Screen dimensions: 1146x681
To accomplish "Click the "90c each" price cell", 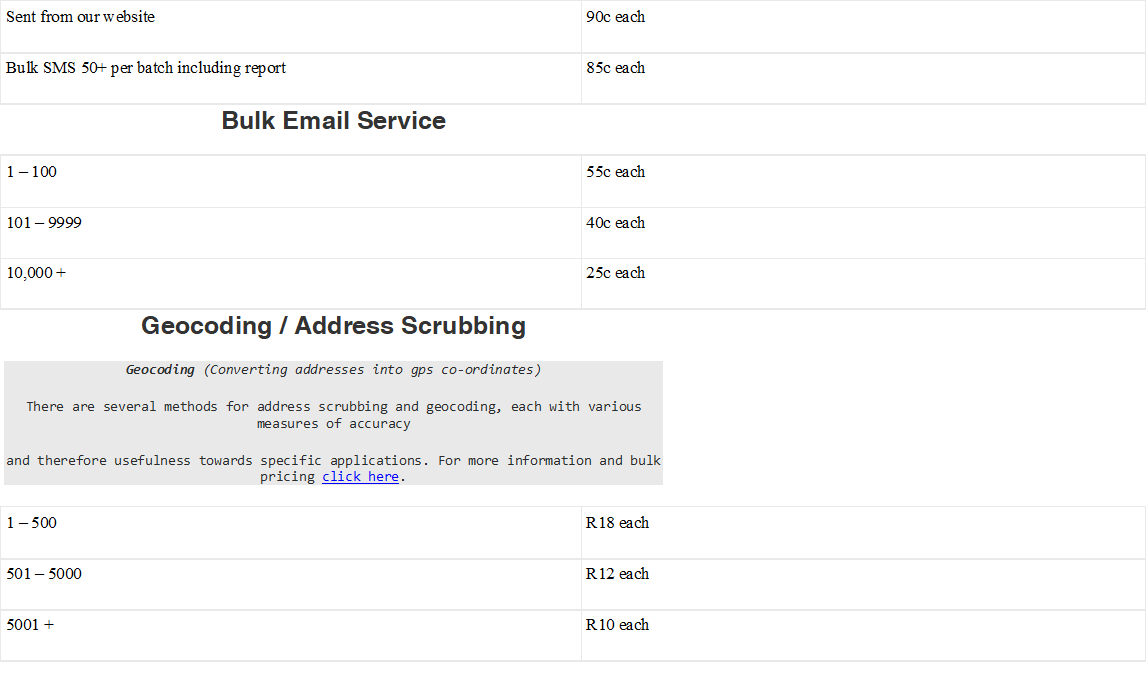I will [616, 17].
